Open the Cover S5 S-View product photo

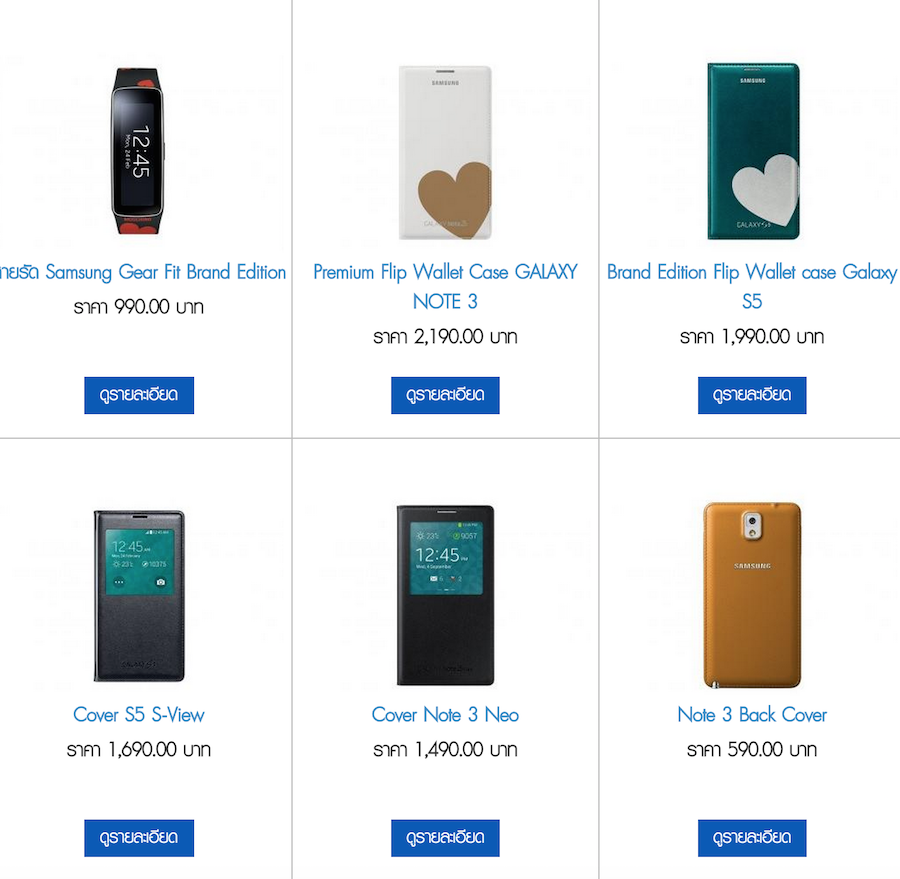(139, 596)
